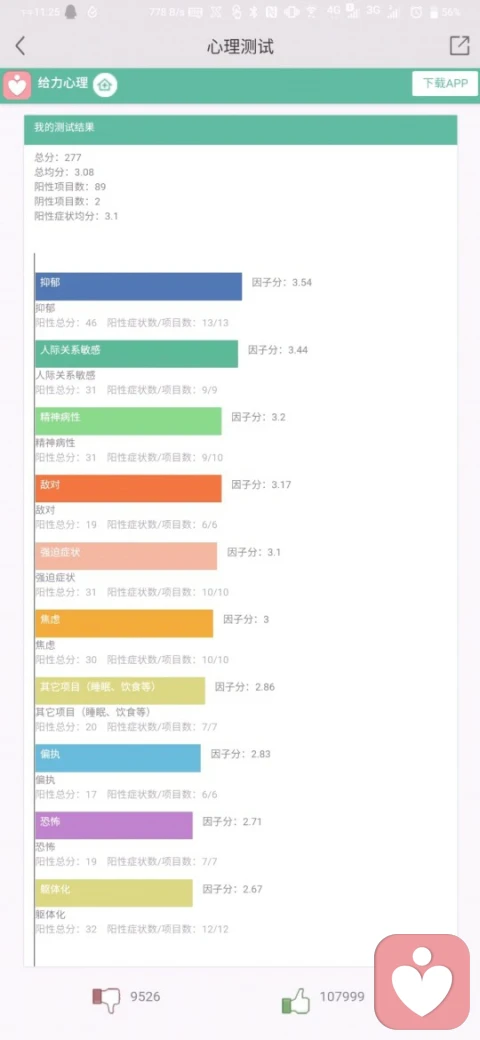Tap the 心理测试 page title

(x=240, y=46)
